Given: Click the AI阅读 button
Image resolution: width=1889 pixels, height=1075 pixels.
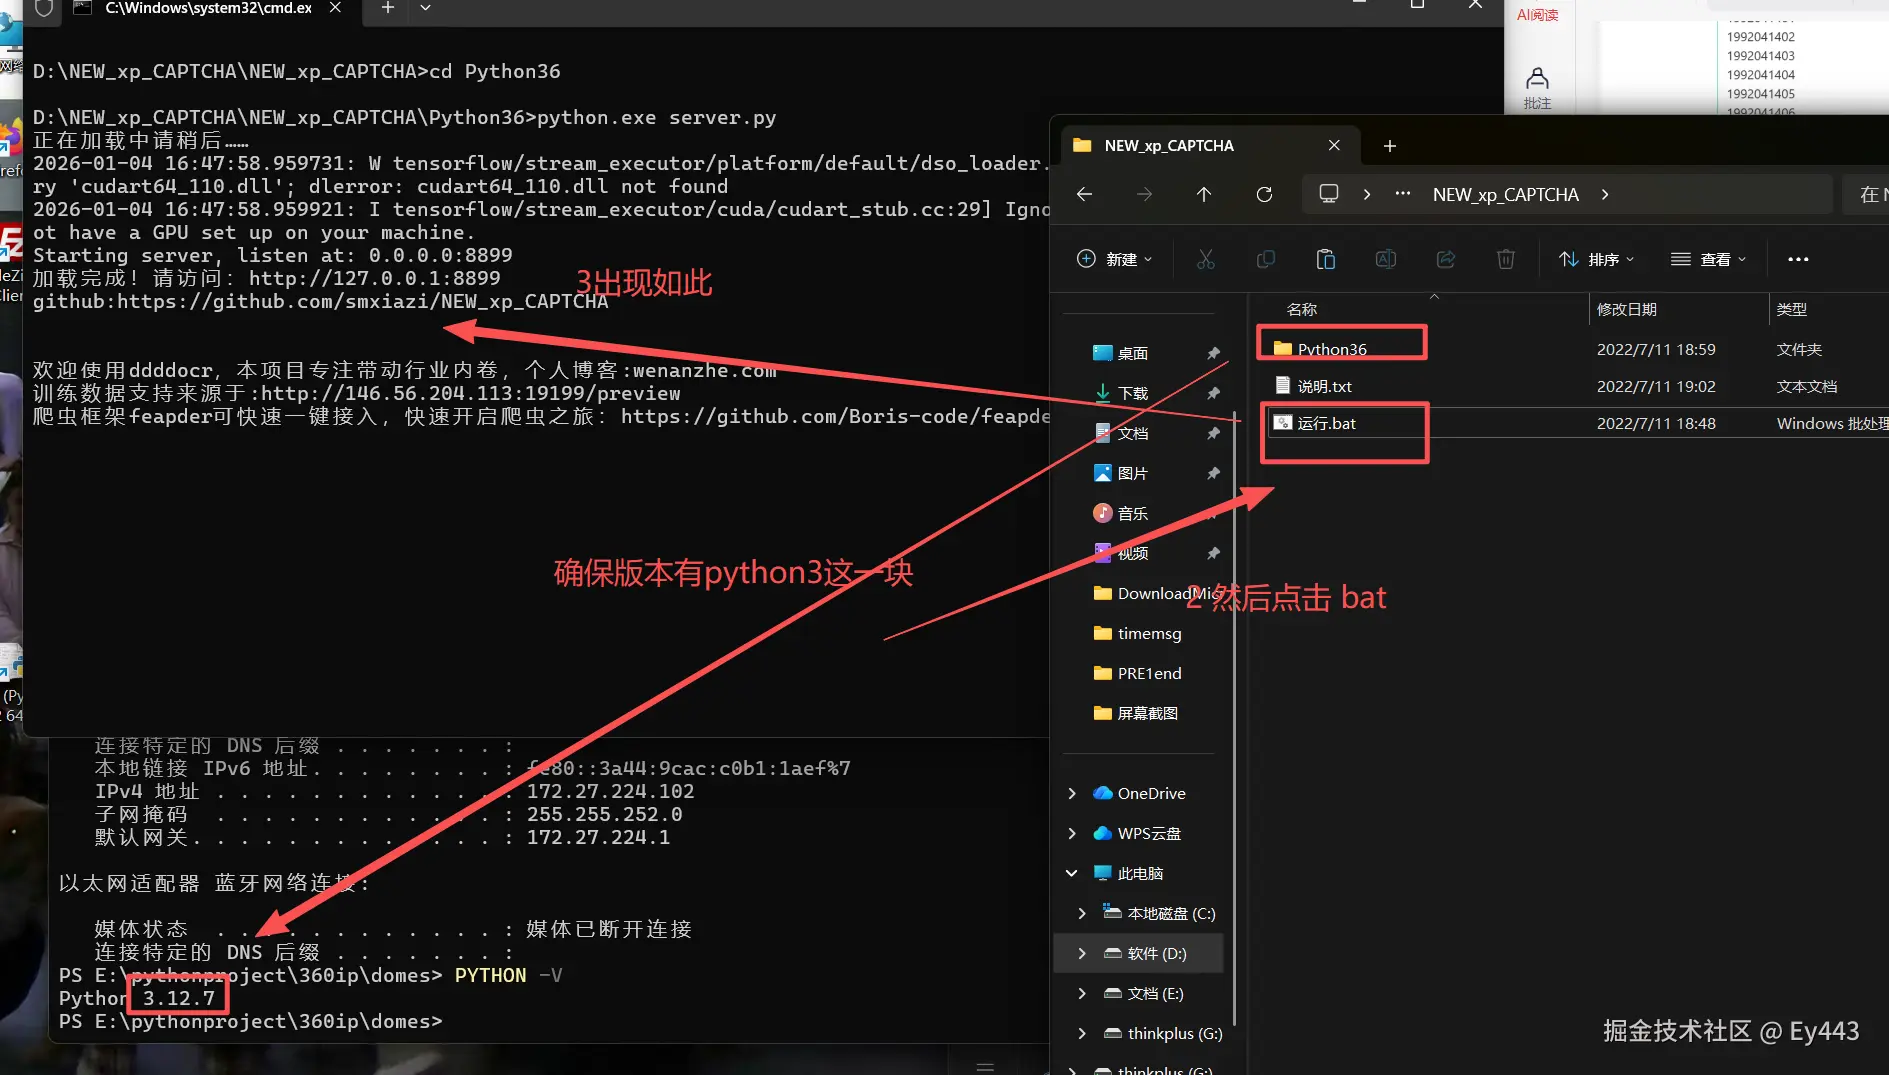Looking at the screenshot, I should tap(1538, 14).
